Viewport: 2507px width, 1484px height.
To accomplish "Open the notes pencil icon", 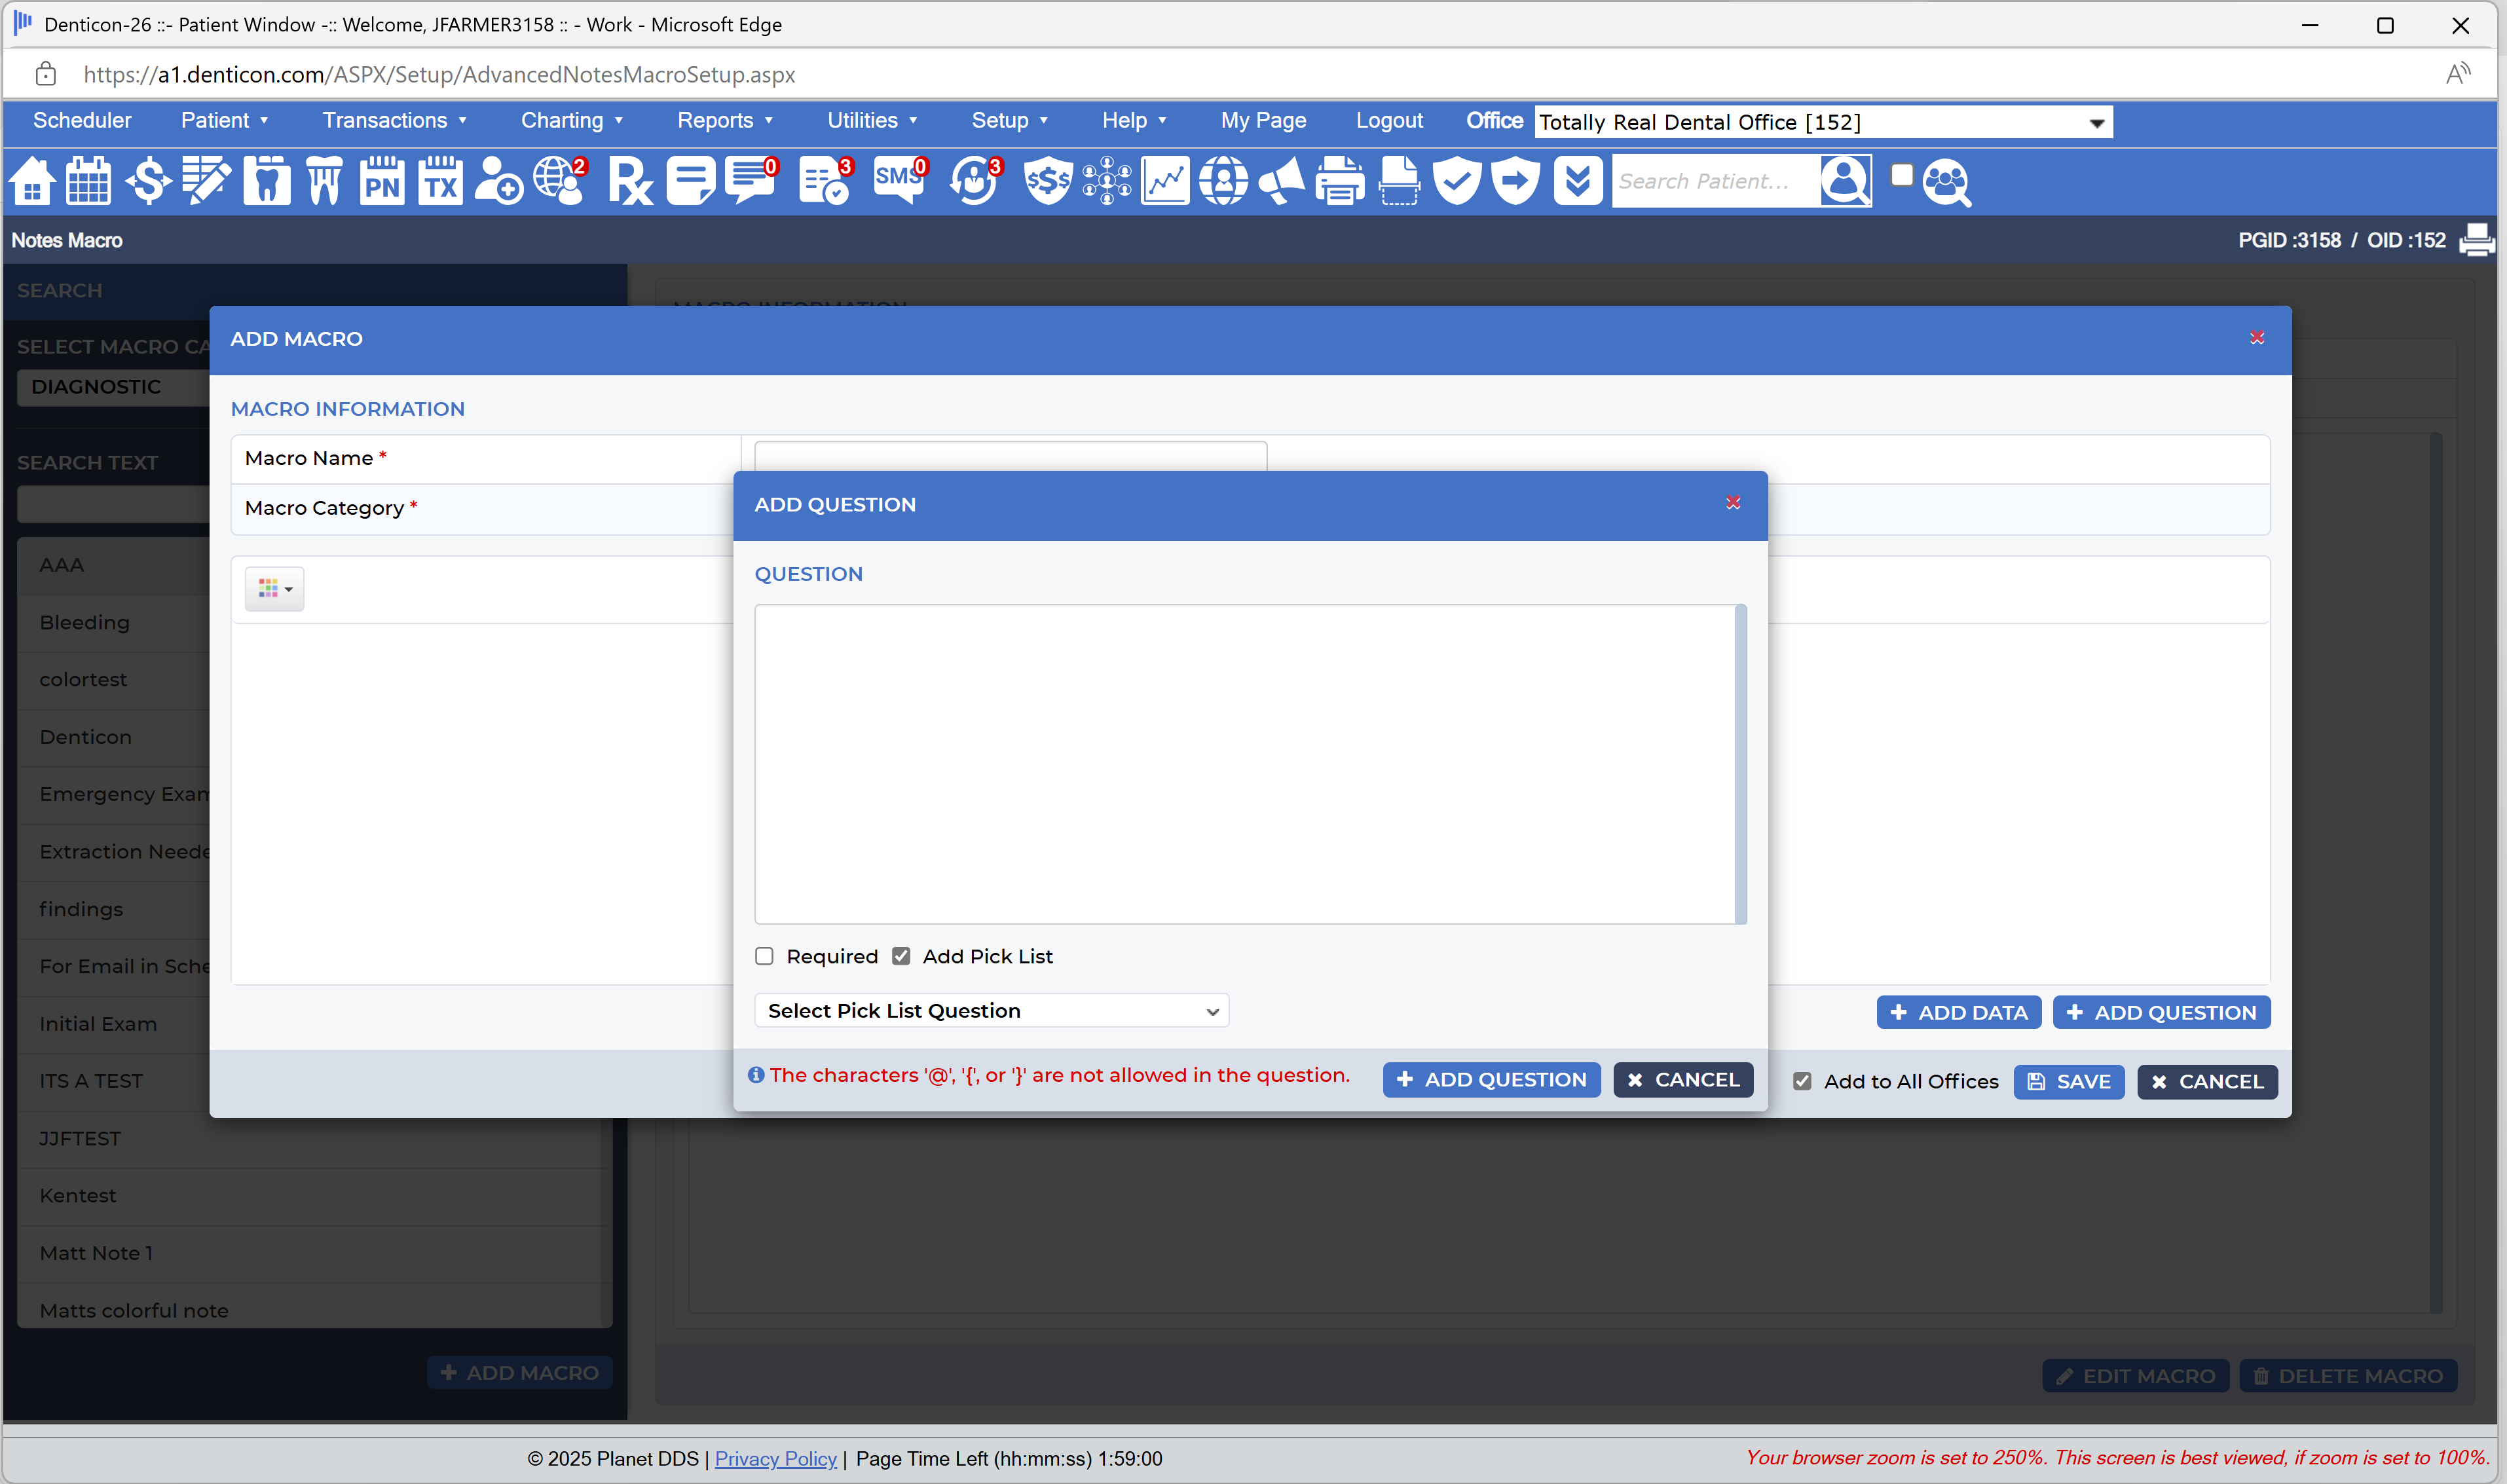I will point(206,181).
